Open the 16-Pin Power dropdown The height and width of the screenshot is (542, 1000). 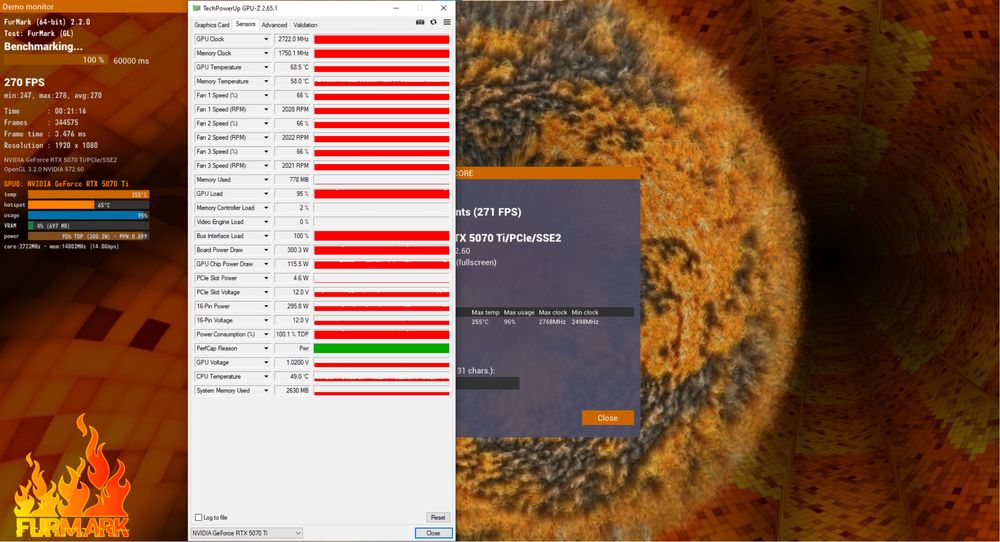click(x=266, y=306)
